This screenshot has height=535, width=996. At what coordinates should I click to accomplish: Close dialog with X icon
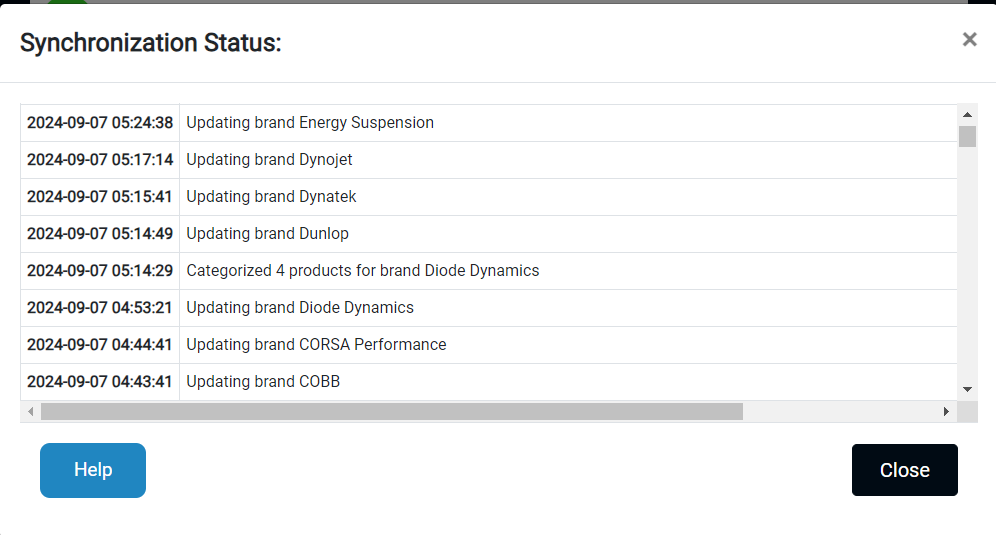969,40
